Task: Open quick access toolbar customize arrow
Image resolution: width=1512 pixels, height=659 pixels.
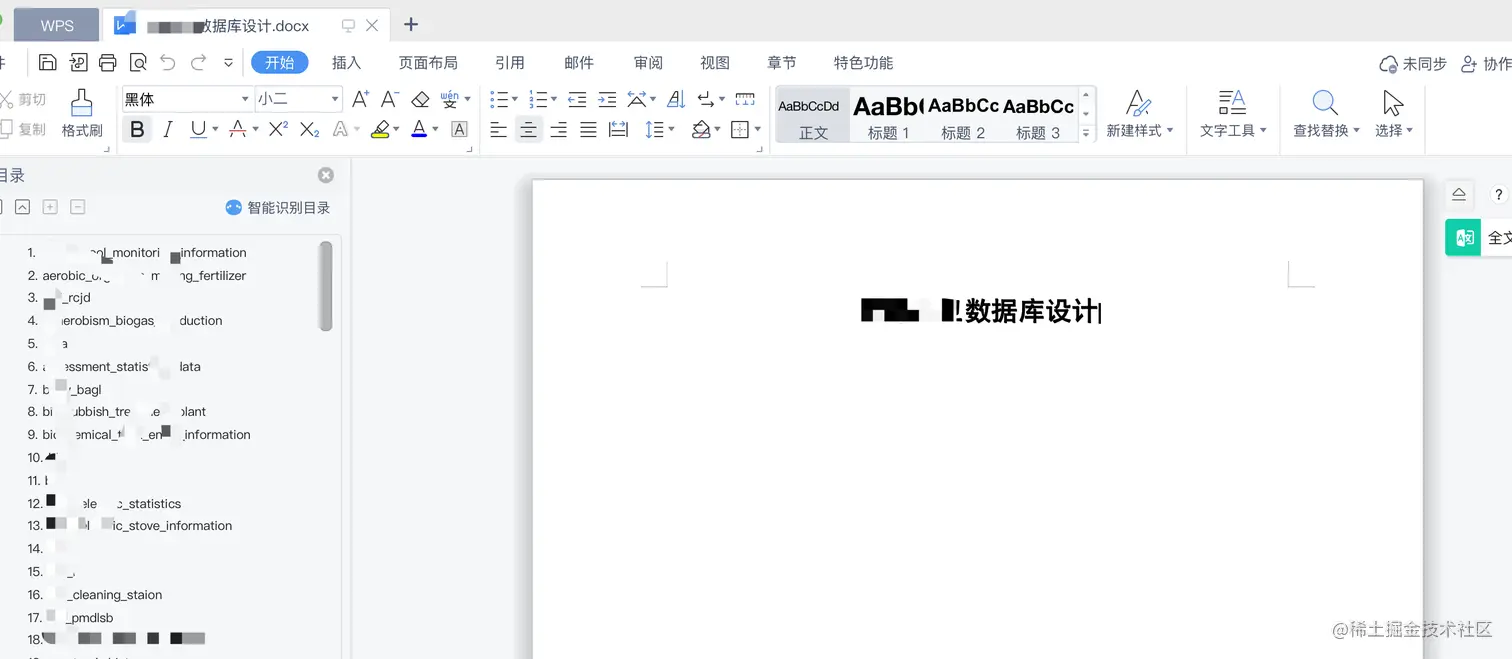Action: tap(228, 63)
